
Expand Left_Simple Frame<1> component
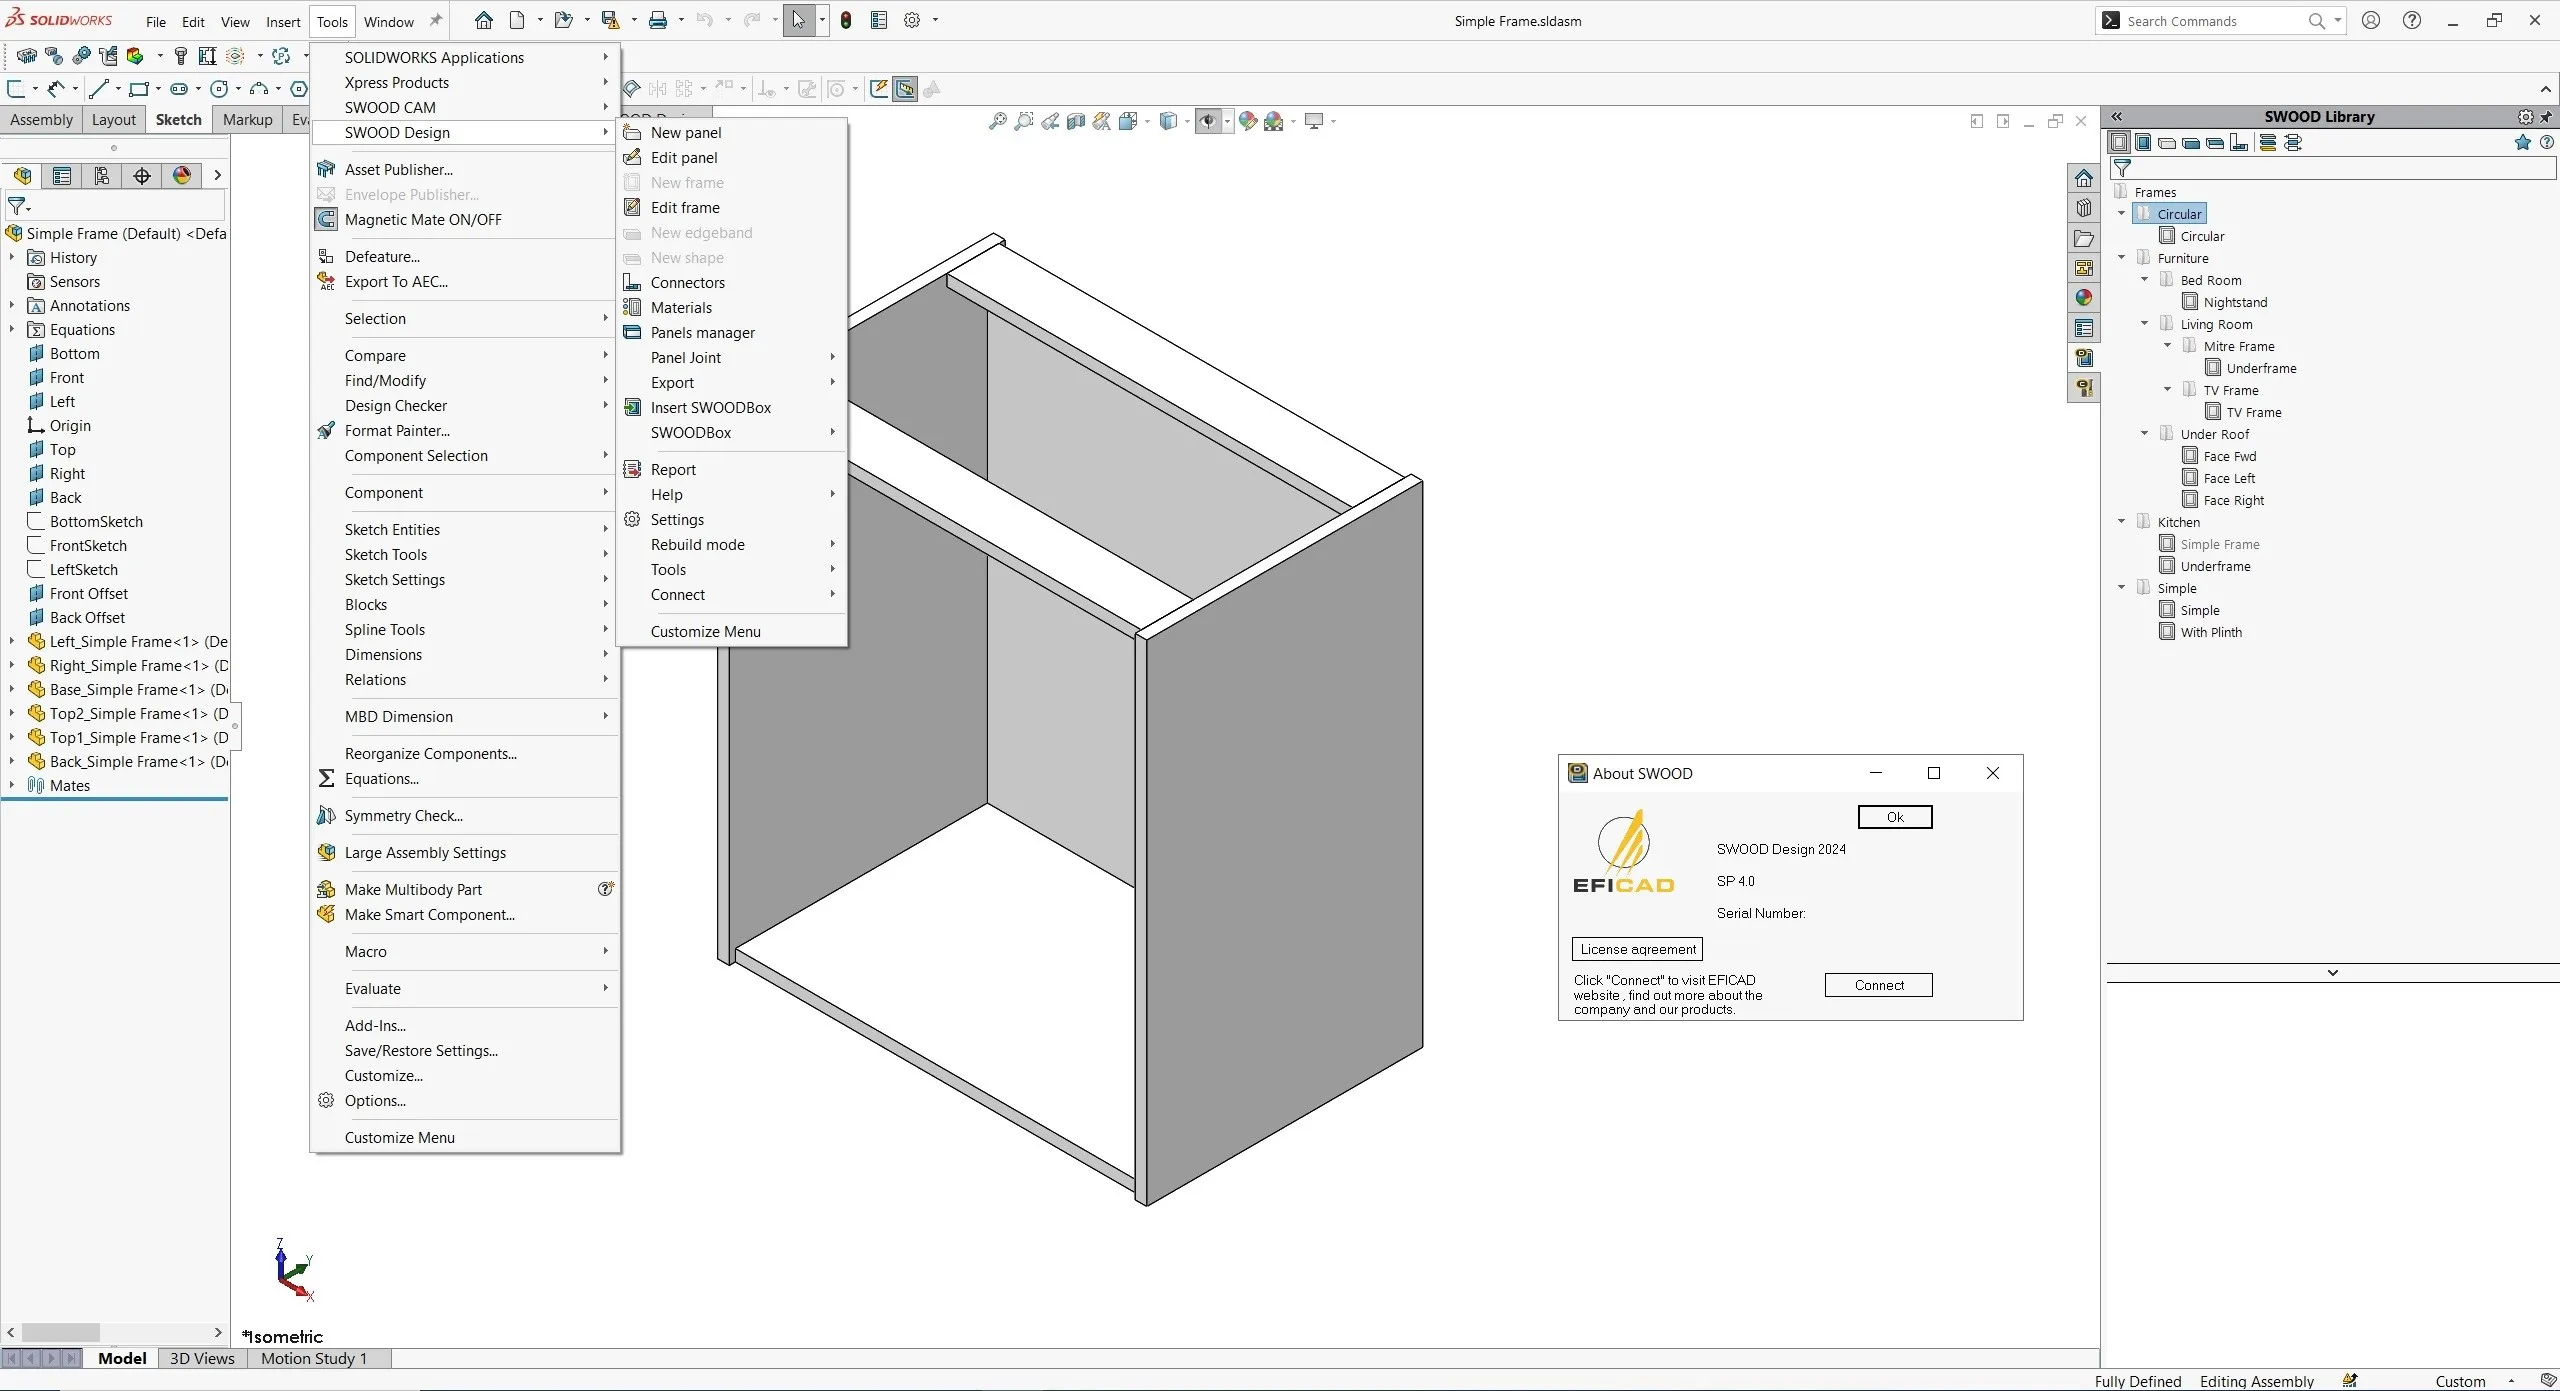coord(12,641)
